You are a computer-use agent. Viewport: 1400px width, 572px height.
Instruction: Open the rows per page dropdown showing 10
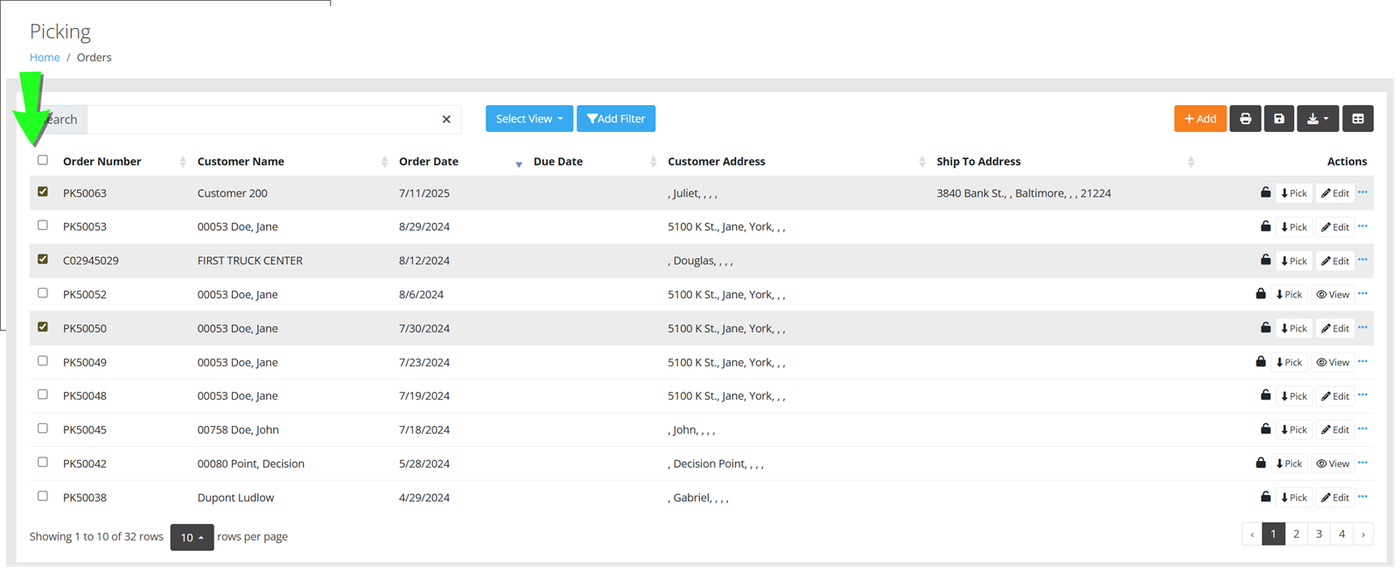pos(192,537)
